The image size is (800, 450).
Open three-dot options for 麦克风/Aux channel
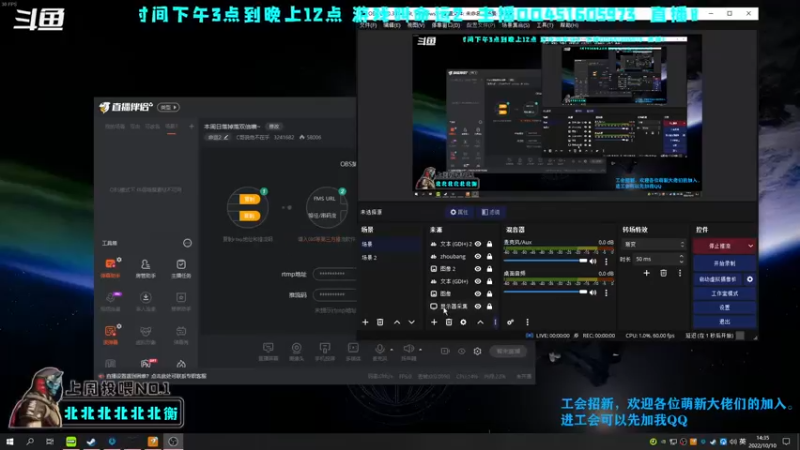coord(606,261)
